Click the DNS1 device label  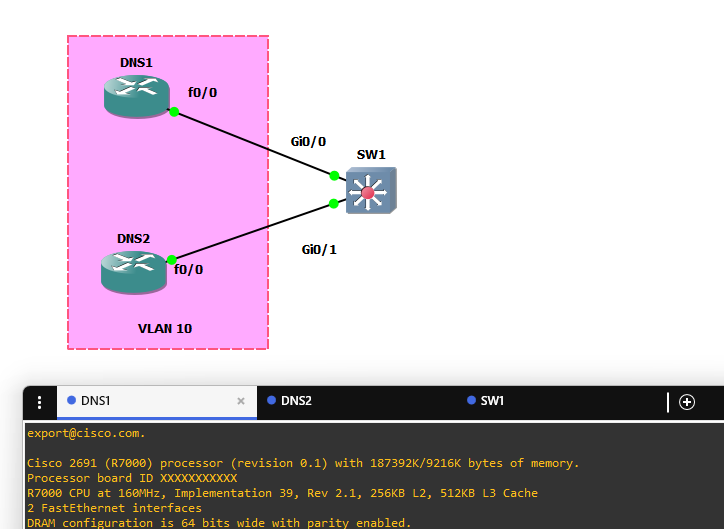coord(136,63)
